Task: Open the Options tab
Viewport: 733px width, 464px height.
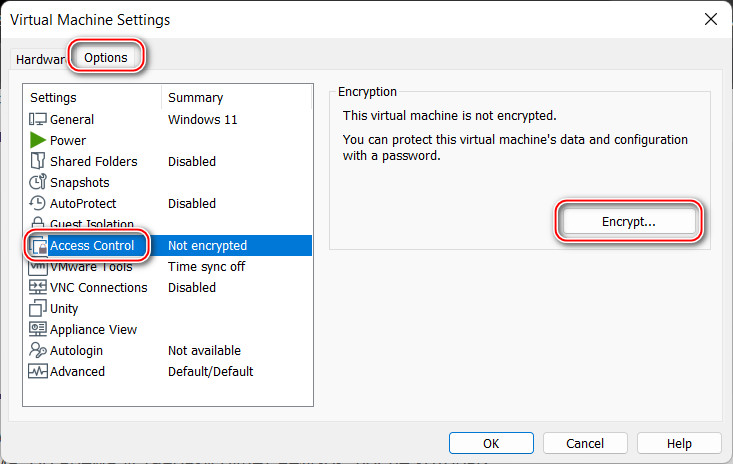Action: click(106, 57)
